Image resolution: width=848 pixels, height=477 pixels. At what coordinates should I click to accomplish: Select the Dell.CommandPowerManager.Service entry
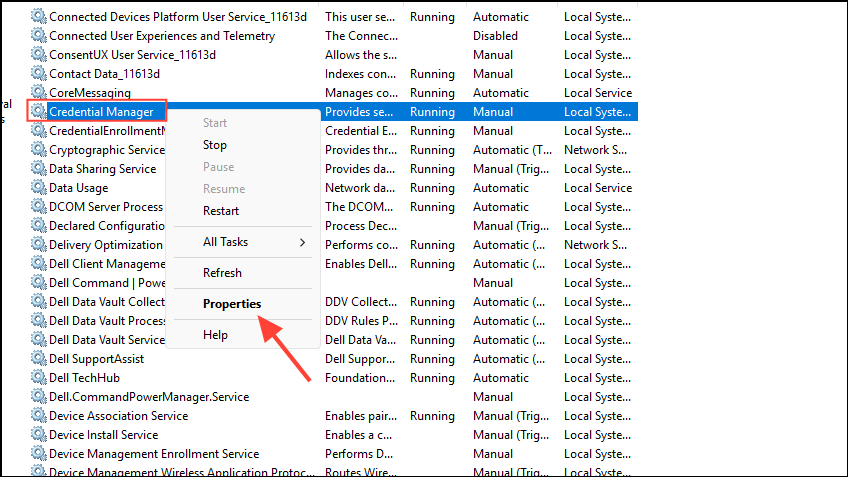[149, 397]
